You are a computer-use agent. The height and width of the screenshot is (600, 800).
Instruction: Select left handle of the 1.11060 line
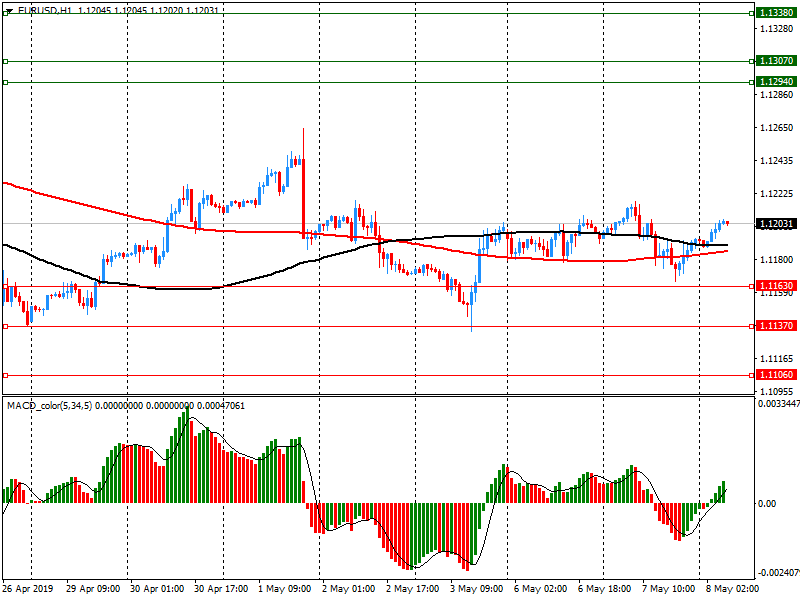point(5,375)
